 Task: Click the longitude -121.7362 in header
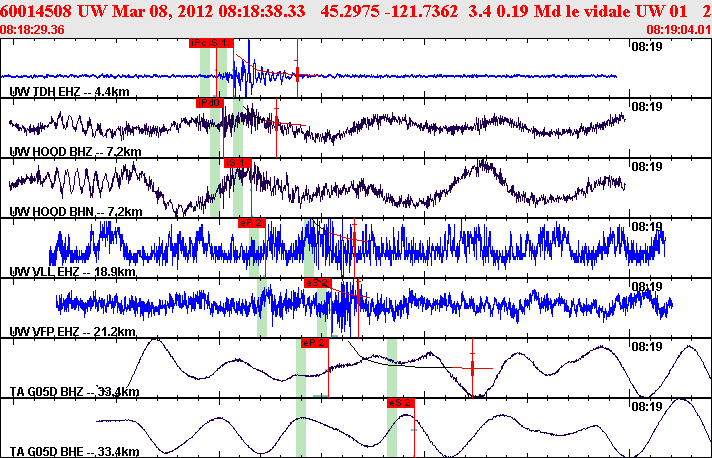coord(421,11)
